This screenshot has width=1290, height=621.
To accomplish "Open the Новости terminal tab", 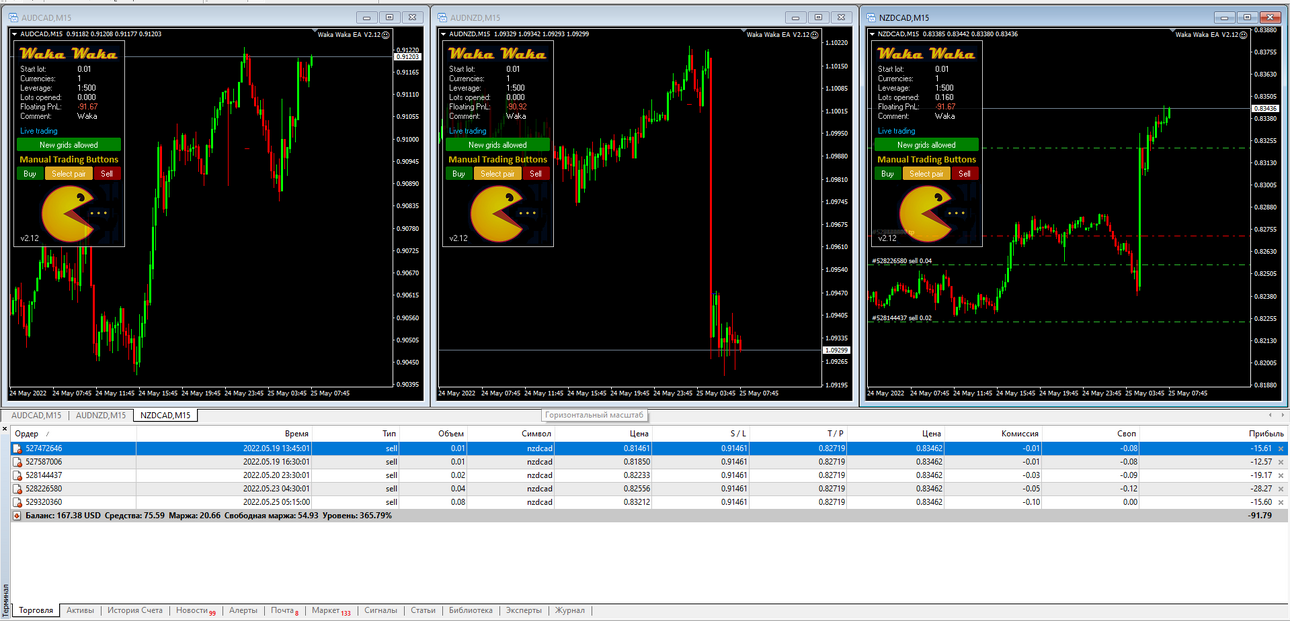I will pos(195,610).
